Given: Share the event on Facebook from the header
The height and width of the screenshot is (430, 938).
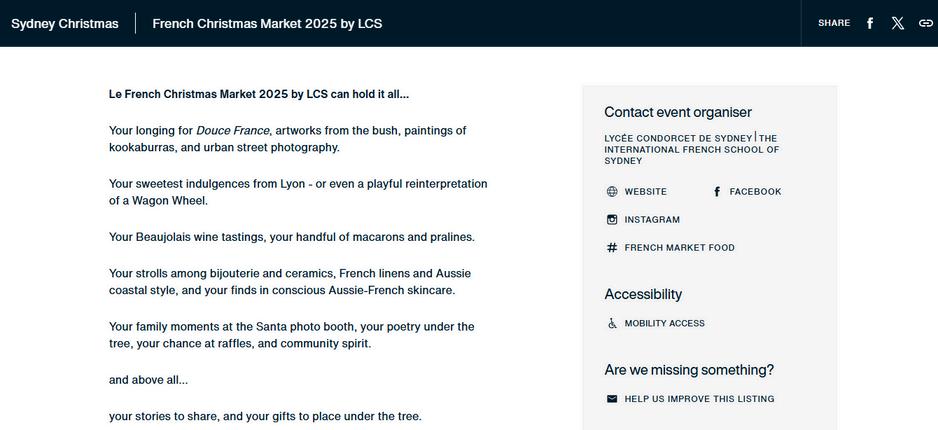Looking at the screenshot, I should click(x=870, y=23).
